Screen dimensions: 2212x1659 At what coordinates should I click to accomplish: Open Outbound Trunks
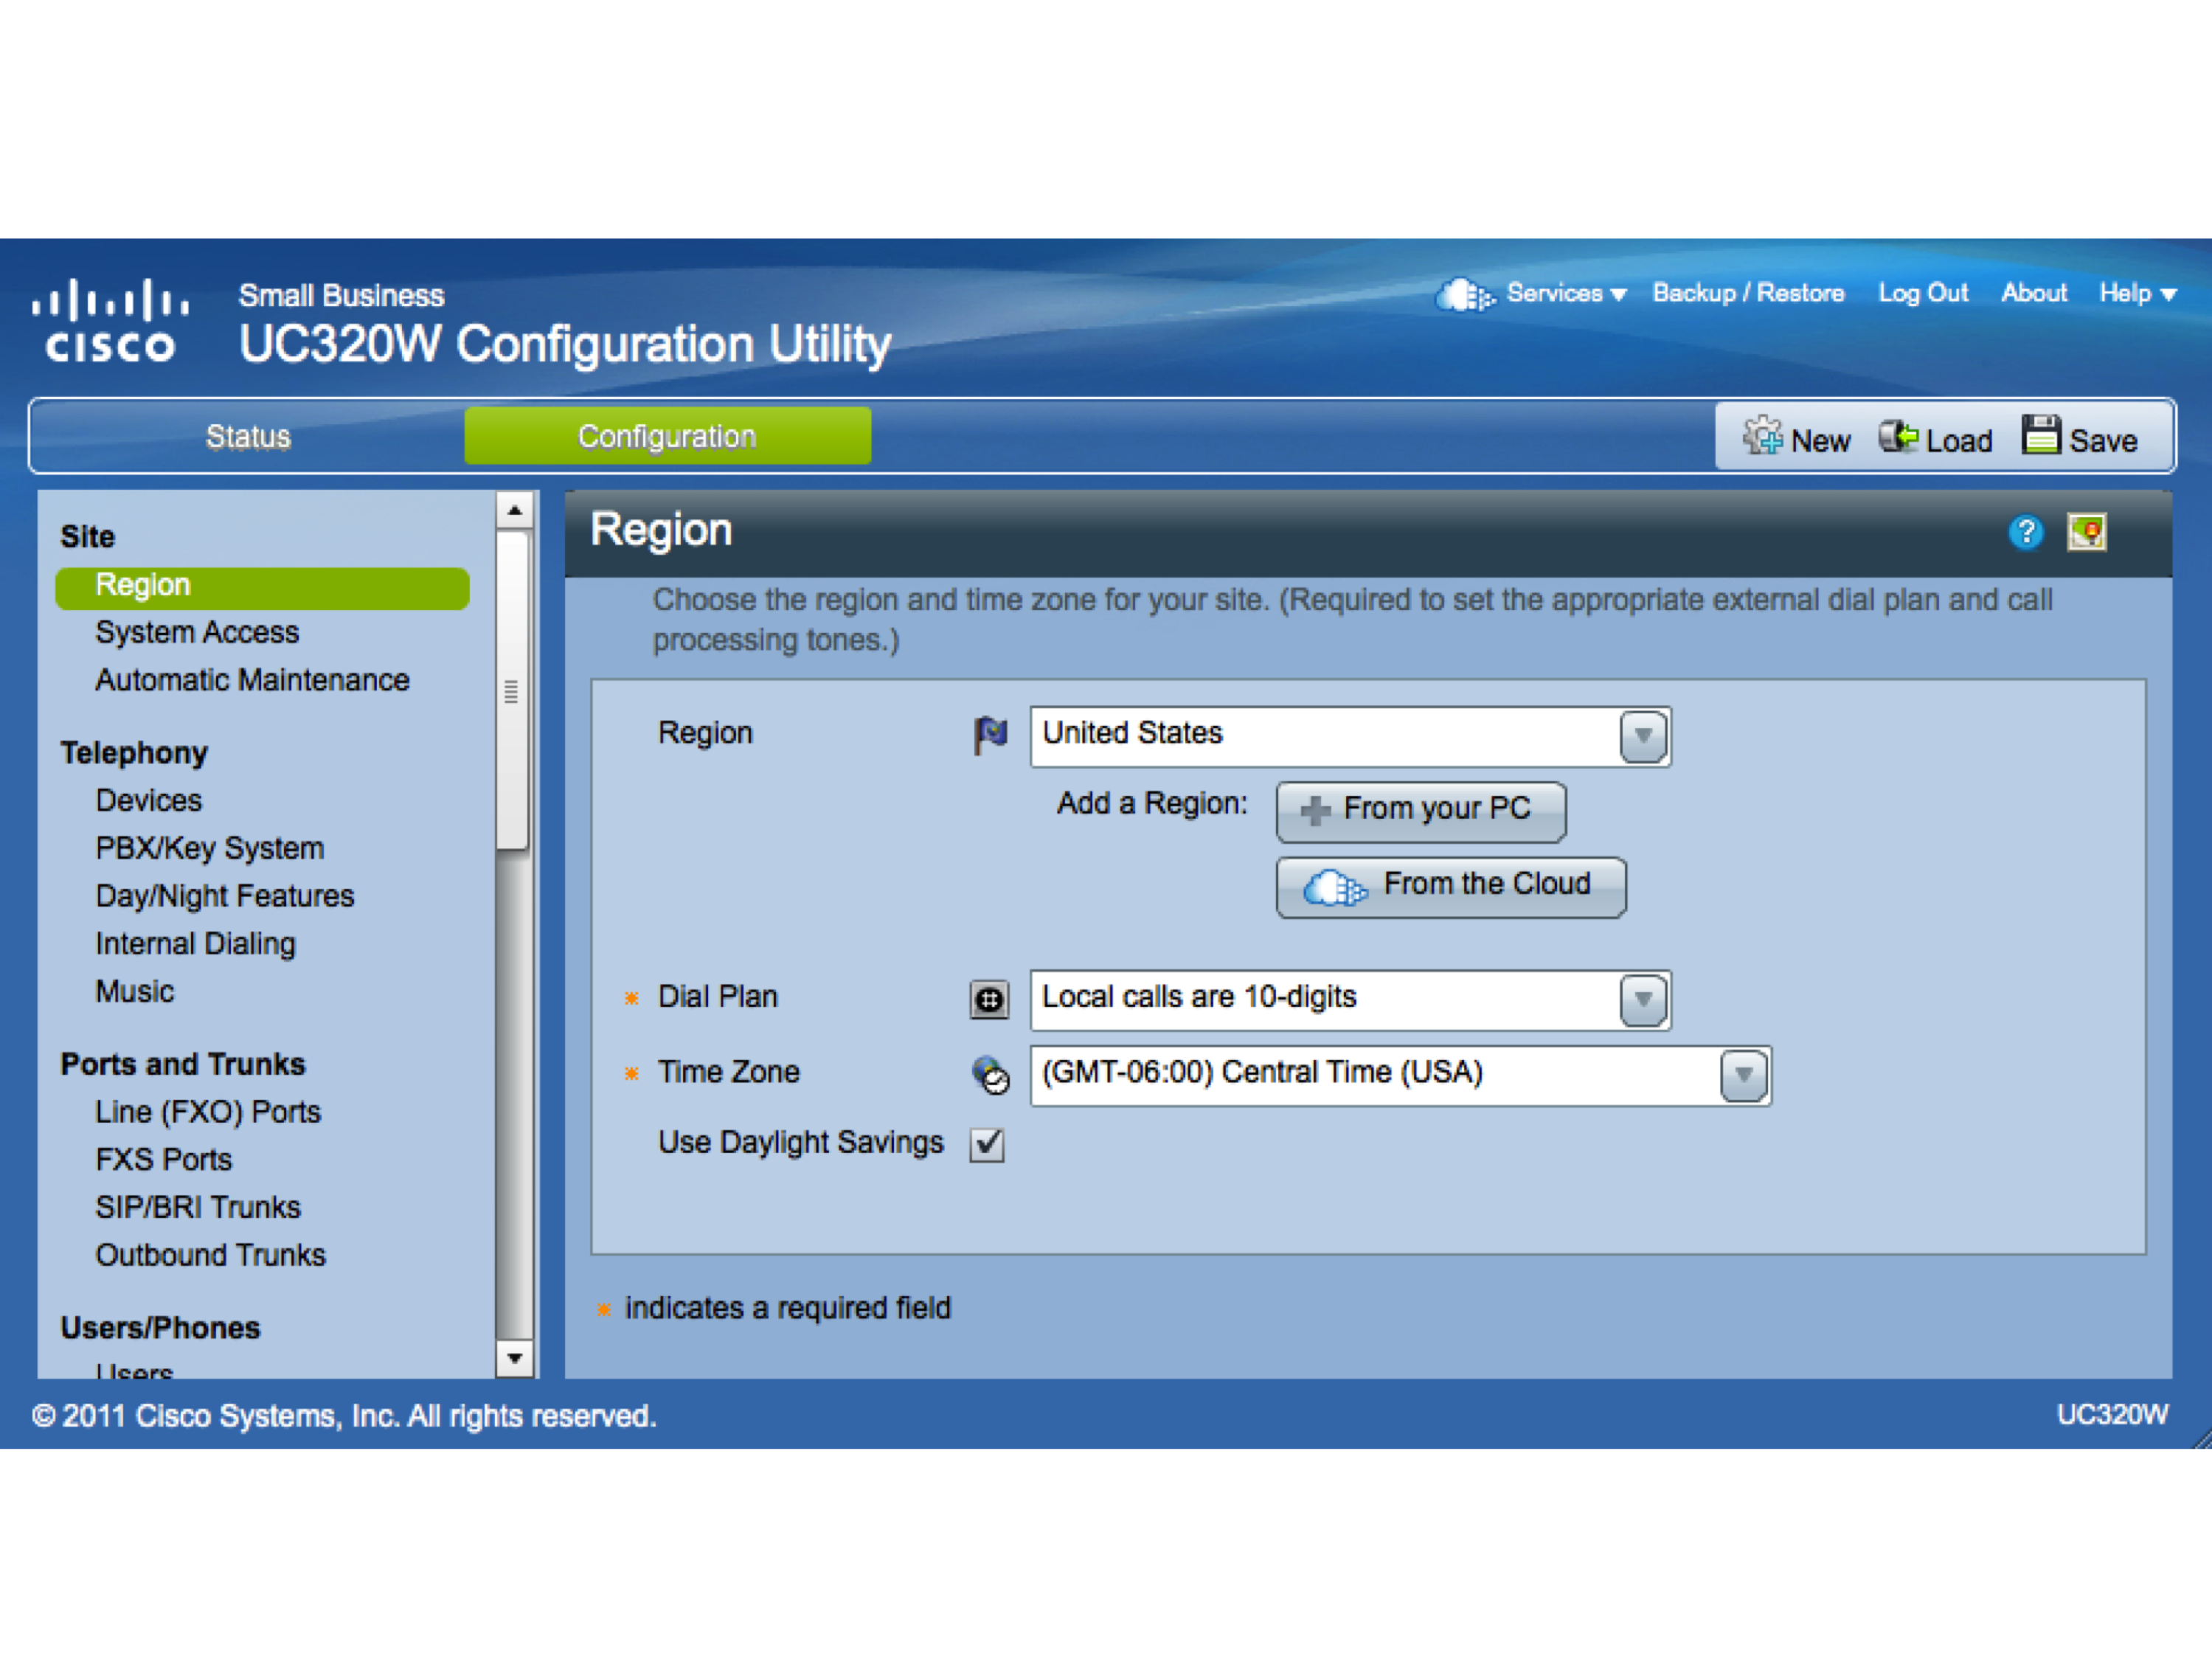pos(211,1256)
